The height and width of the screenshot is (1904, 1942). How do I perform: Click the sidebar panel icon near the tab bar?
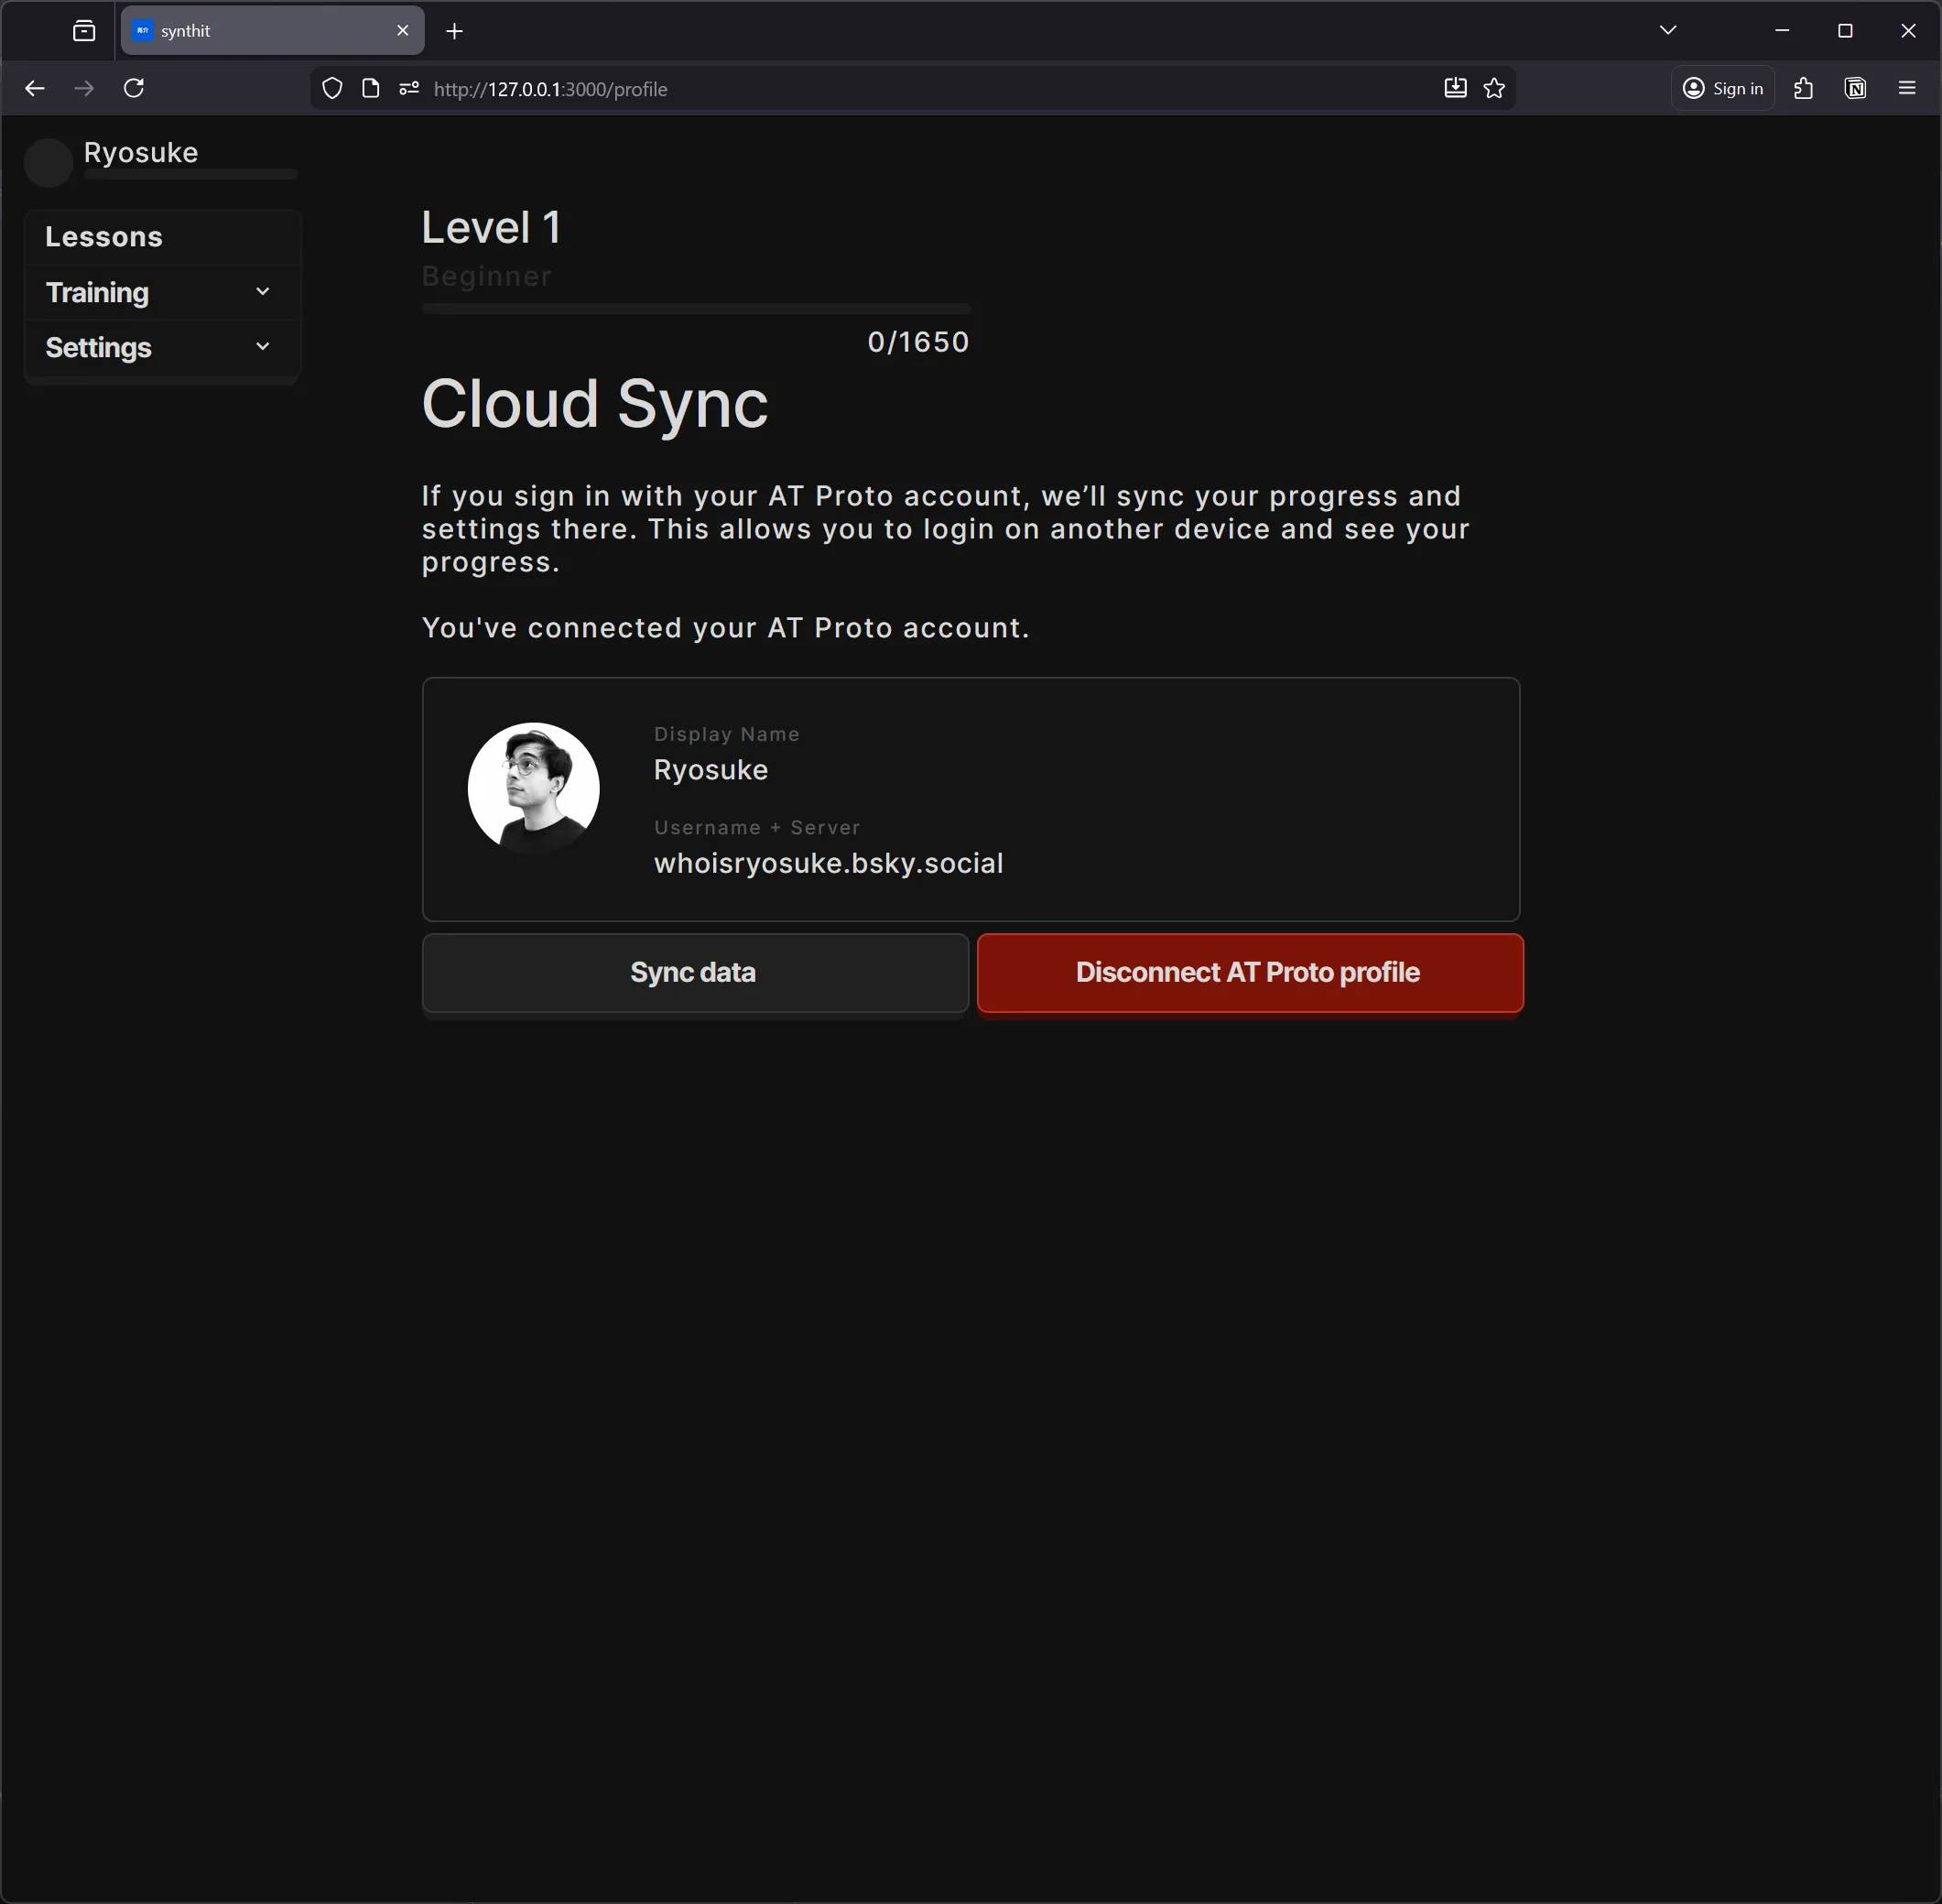coord(84,30)
